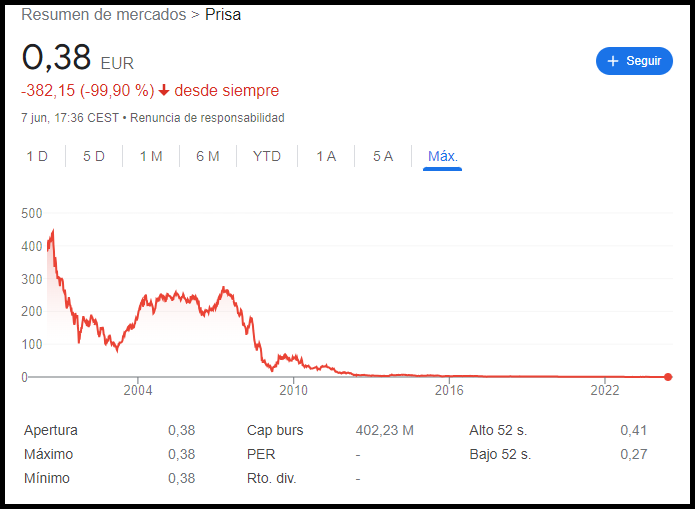The height and width of the screenshot is (512, 695).
Task: Switch chart to 1 A range
Action: [326, 156]
